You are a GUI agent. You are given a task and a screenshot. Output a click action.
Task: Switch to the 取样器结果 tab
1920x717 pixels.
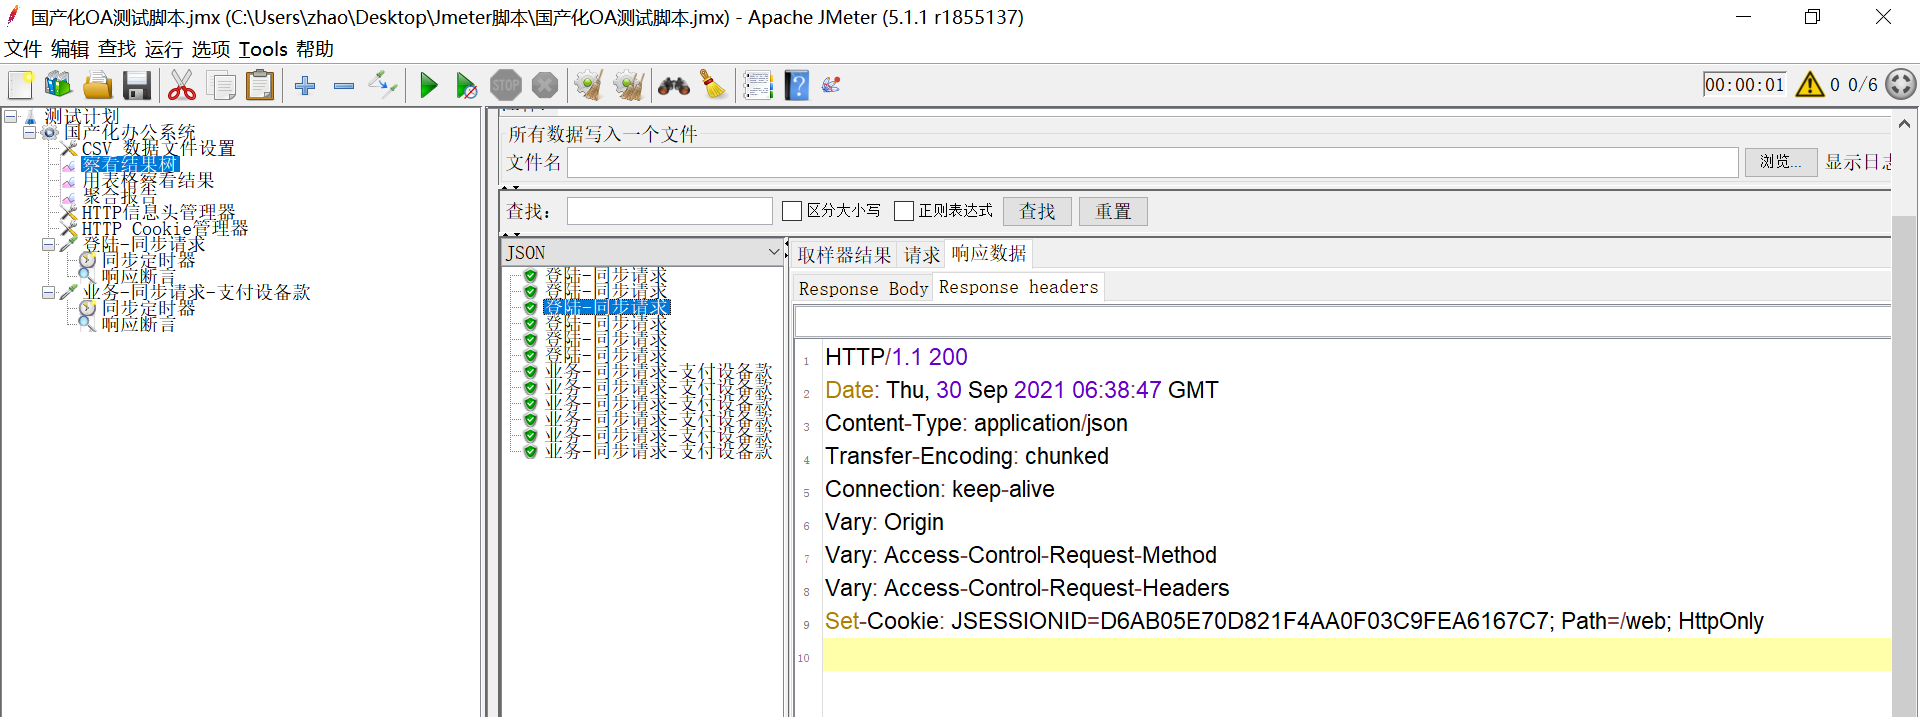(x=844, y=254)
